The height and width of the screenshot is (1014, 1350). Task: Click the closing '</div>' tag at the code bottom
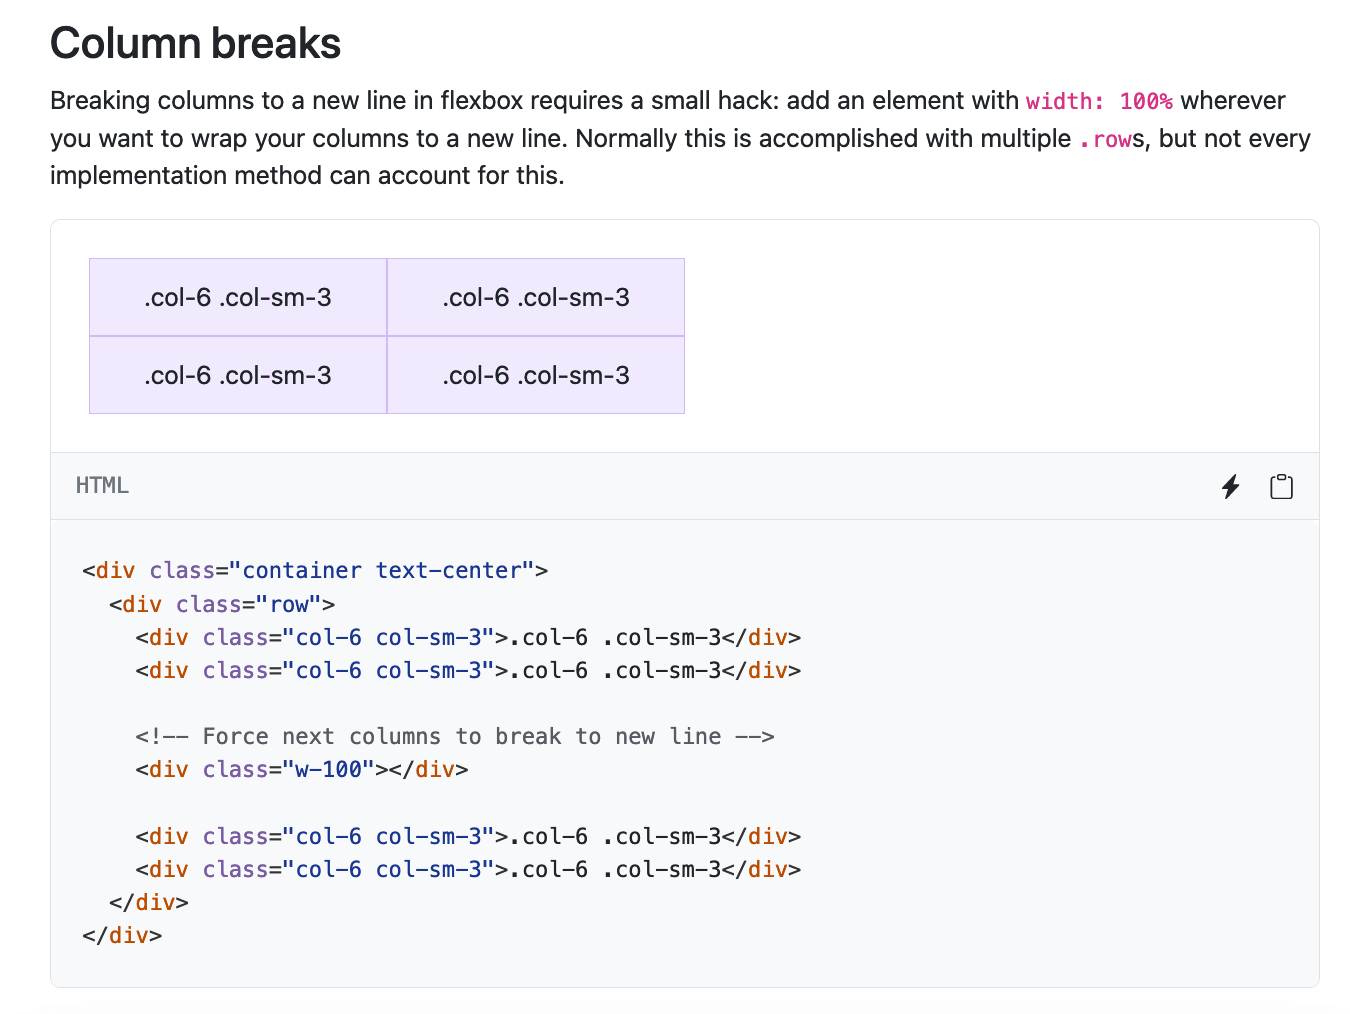click(x=122, y=935)
